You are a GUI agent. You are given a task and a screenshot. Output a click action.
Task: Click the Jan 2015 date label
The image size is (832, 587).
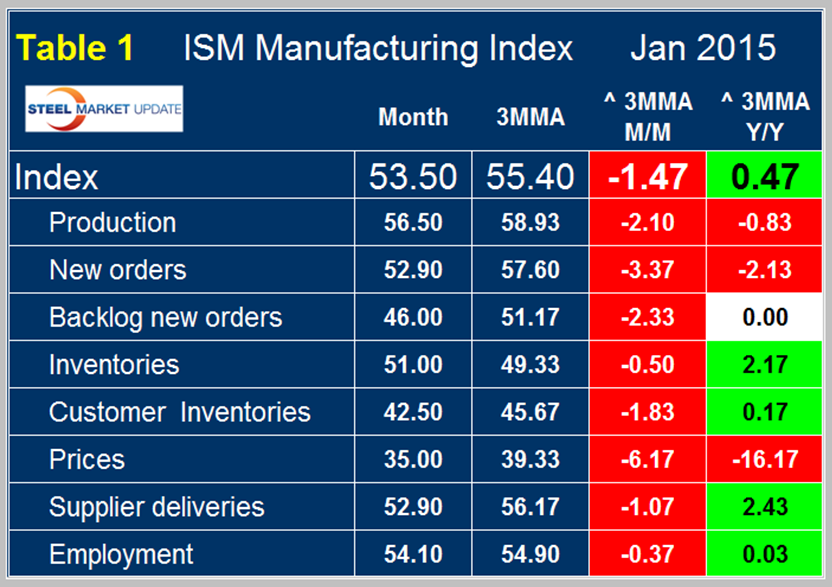[703, 47]
